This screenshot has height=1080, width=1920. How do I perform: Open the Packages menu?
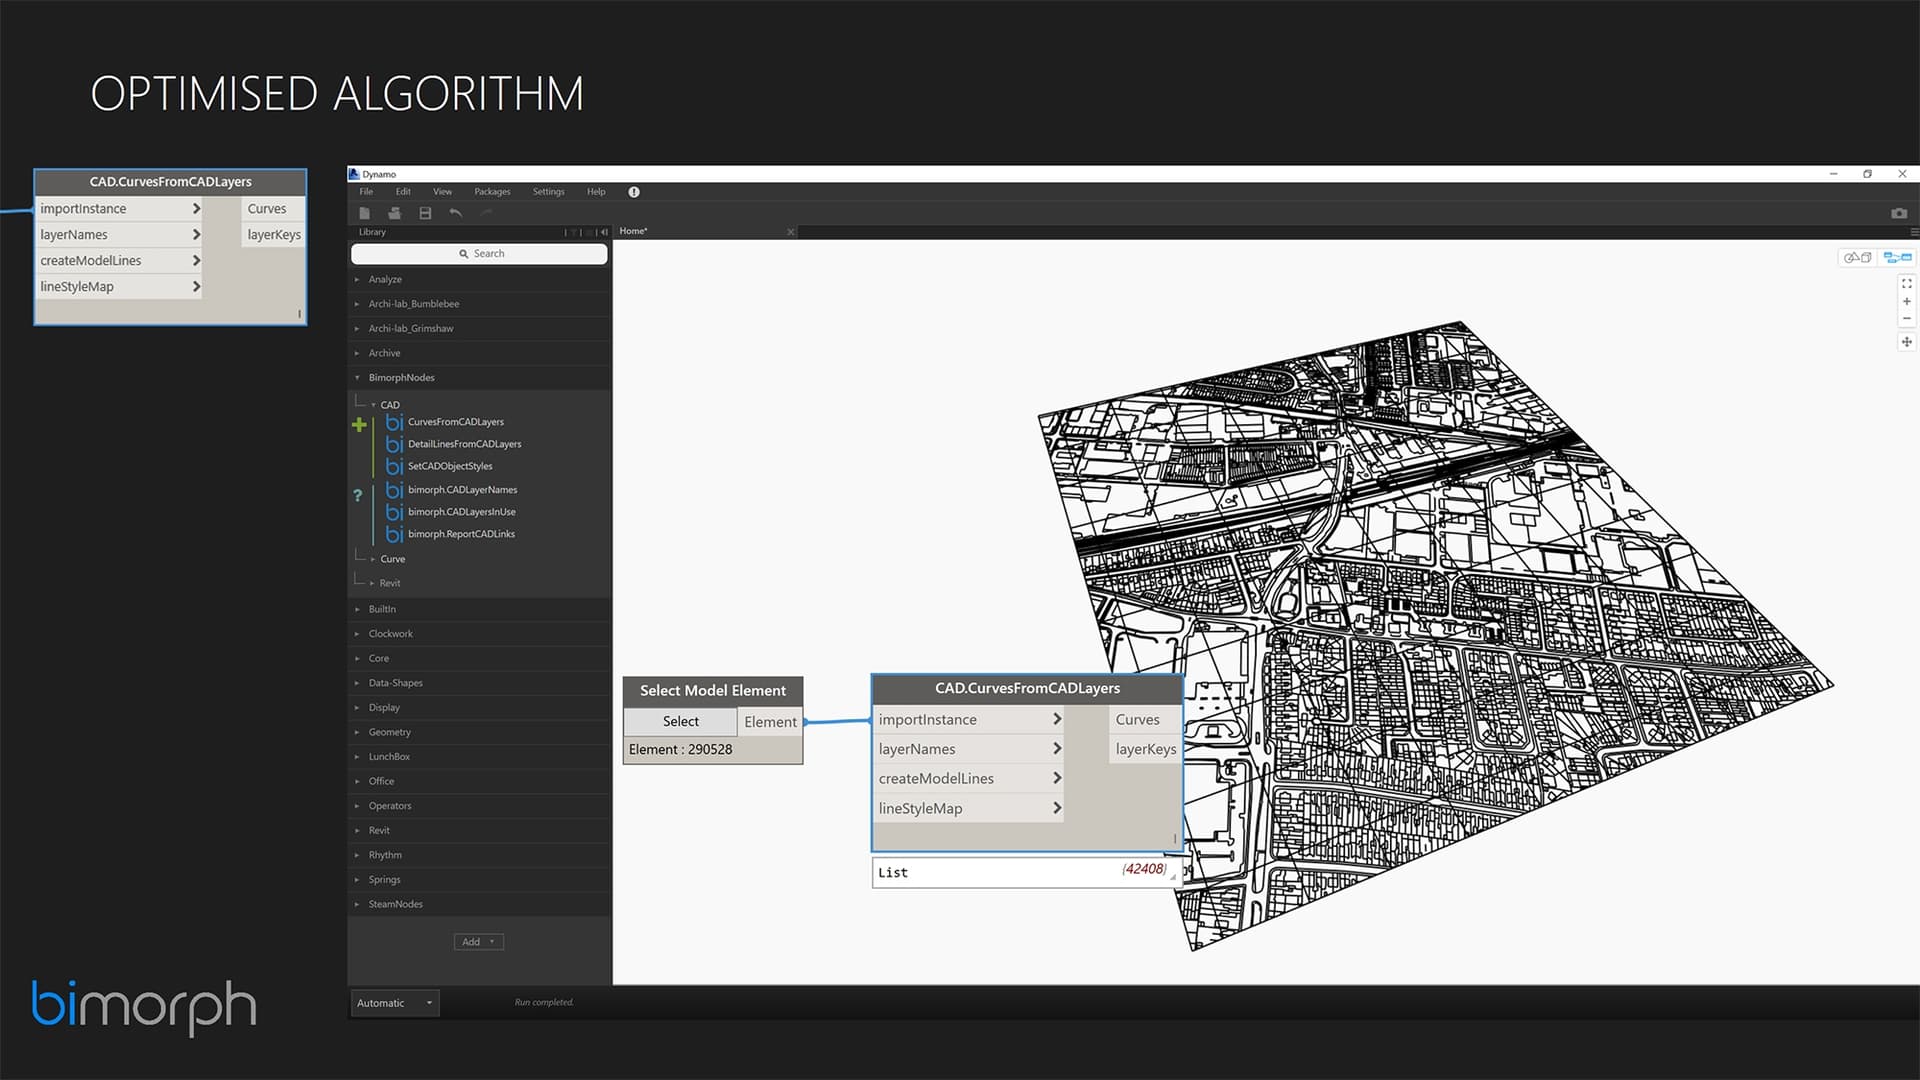(x=492, y=191)
